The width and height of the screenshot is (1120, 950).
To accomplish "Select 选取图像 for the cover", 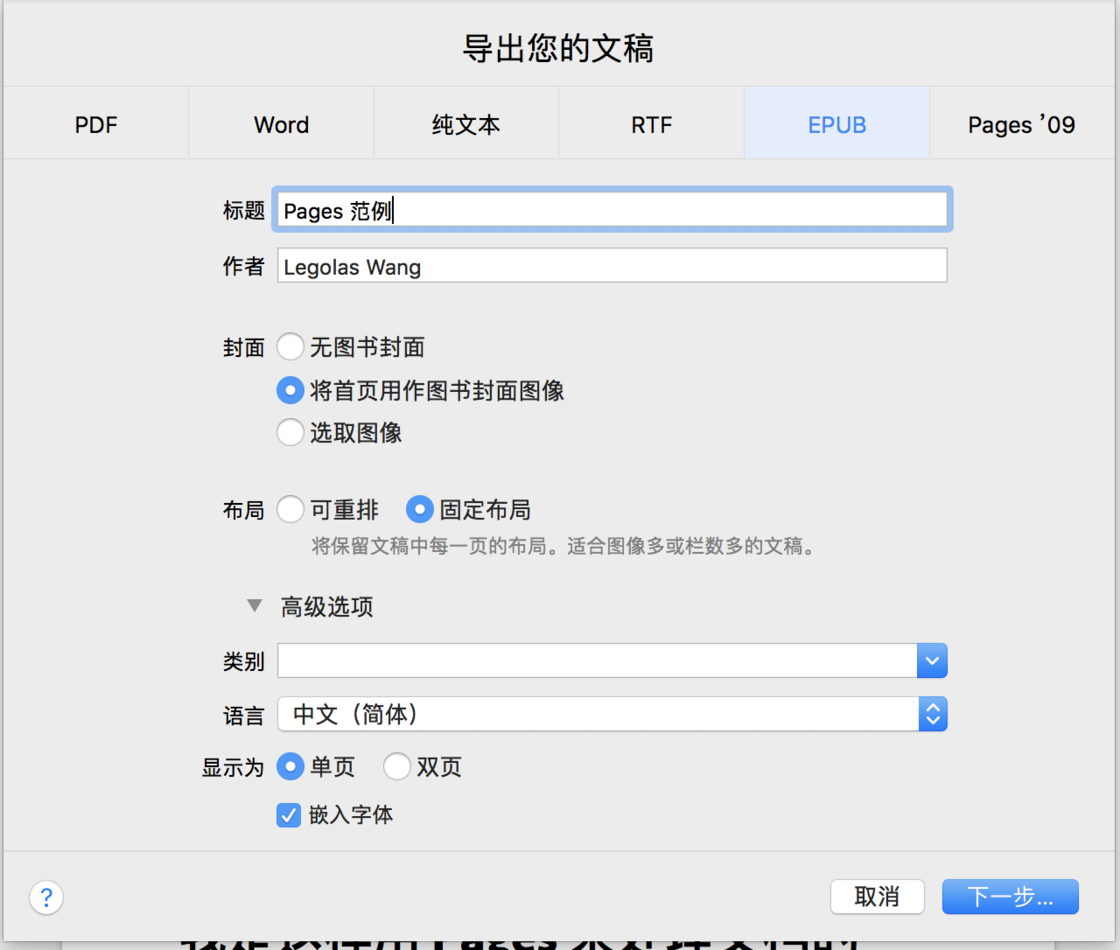I will pyautogui.click(x=290, y=433).
